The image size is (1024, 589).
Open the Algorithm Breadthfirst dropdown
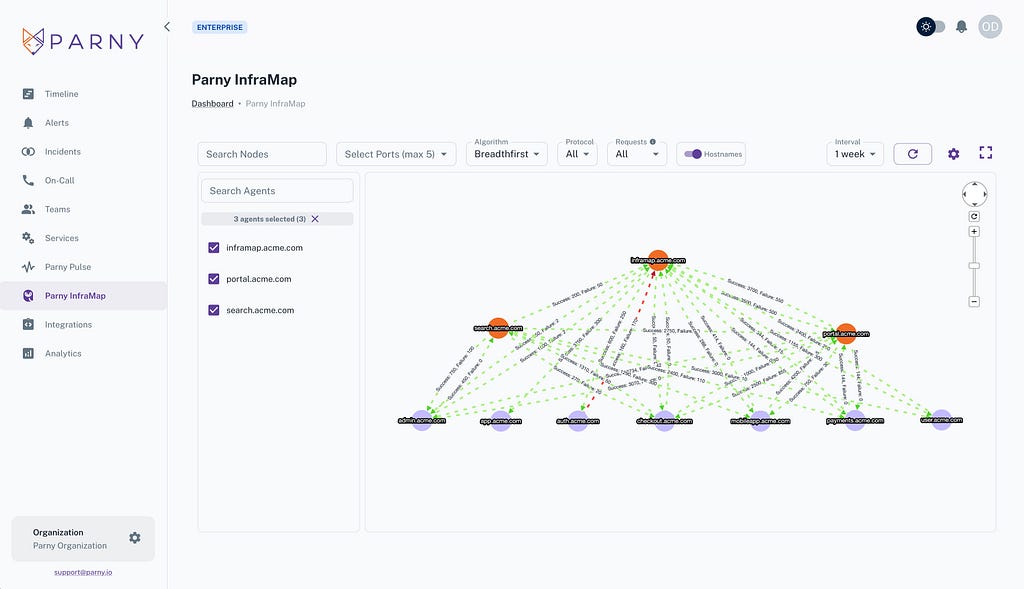[x=507, y=154]
